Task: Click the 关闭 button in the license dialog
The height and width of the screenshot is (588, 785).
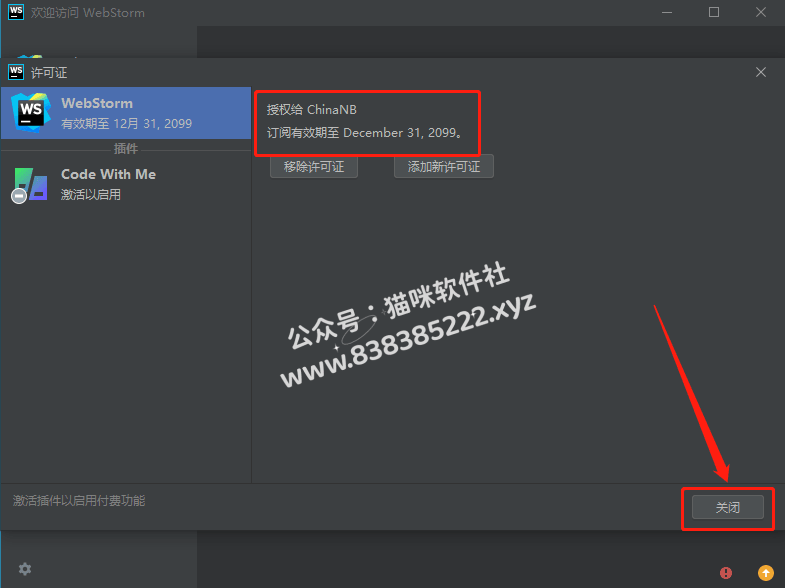Action: pyautogui.click(x=727, y=507)
